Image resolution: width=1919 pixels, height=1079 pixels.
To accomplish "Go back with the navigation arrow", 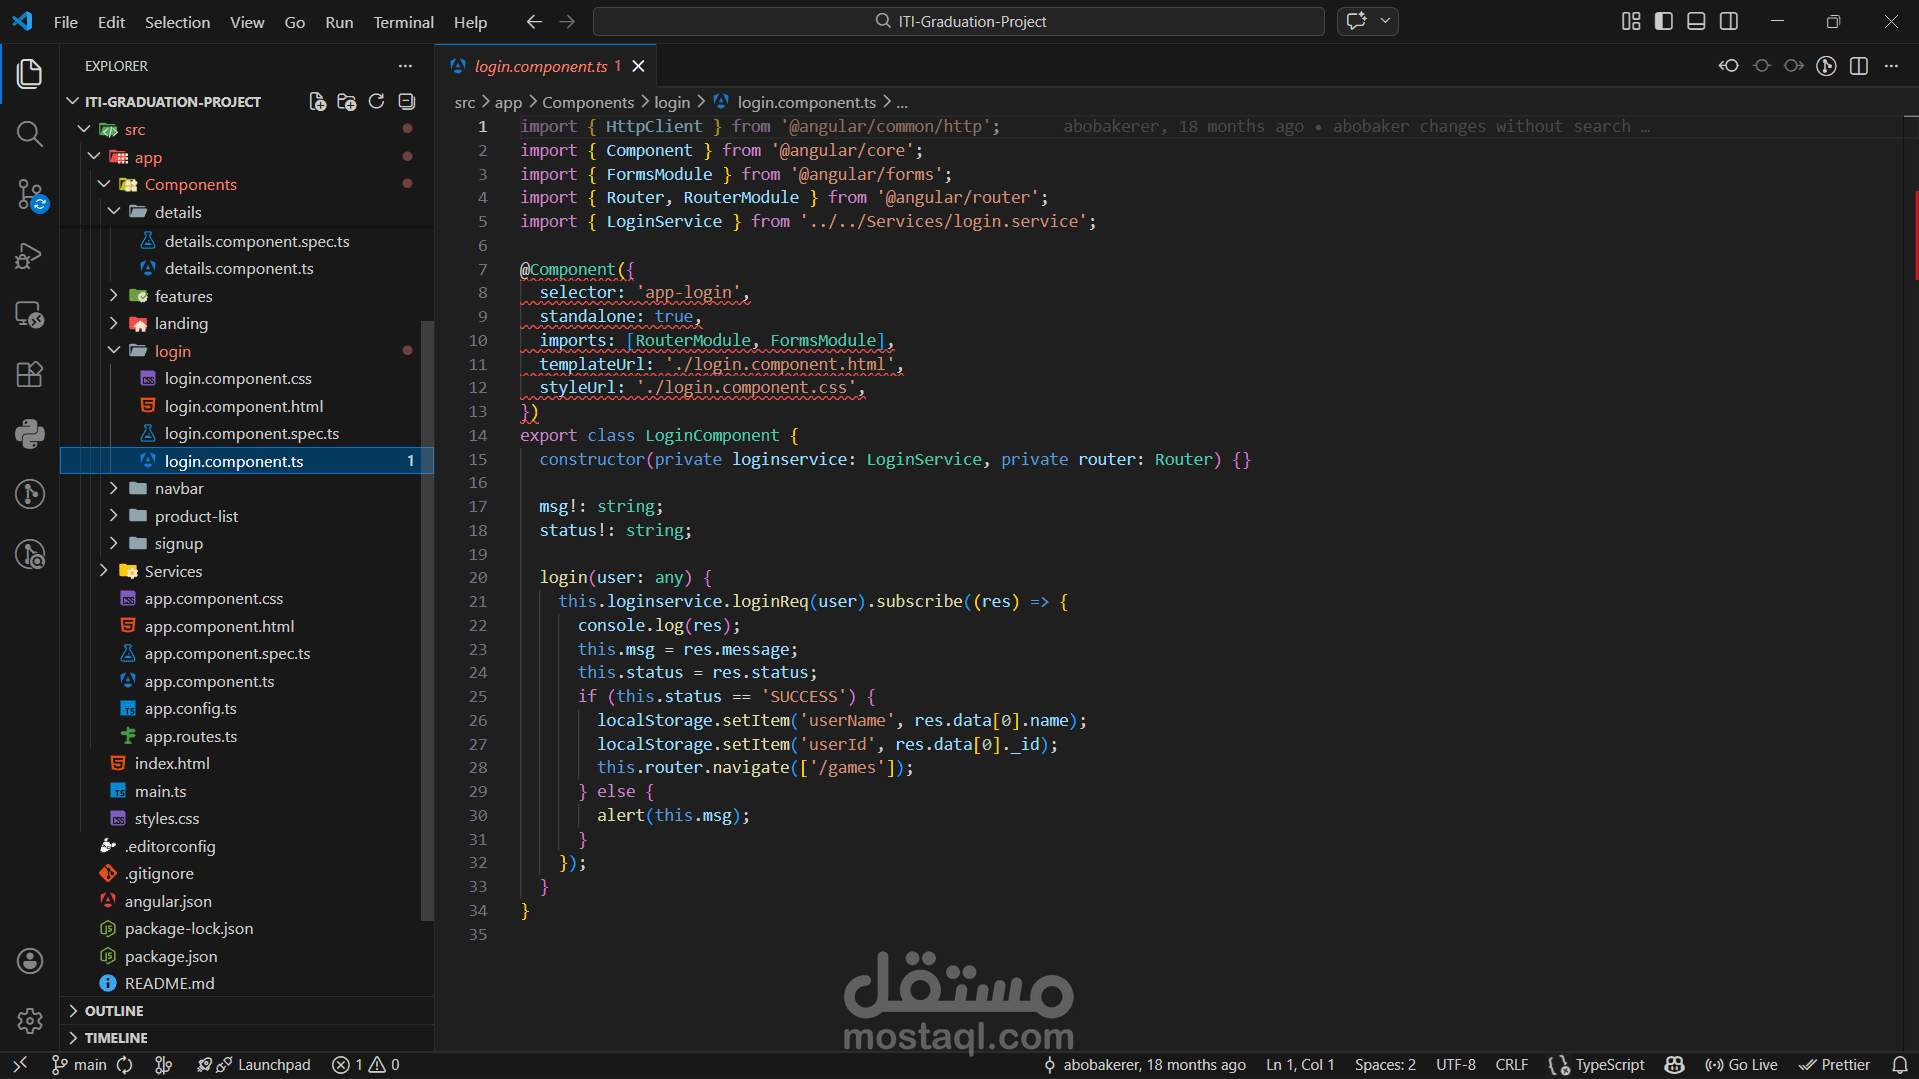I will [x=534, y=22].
